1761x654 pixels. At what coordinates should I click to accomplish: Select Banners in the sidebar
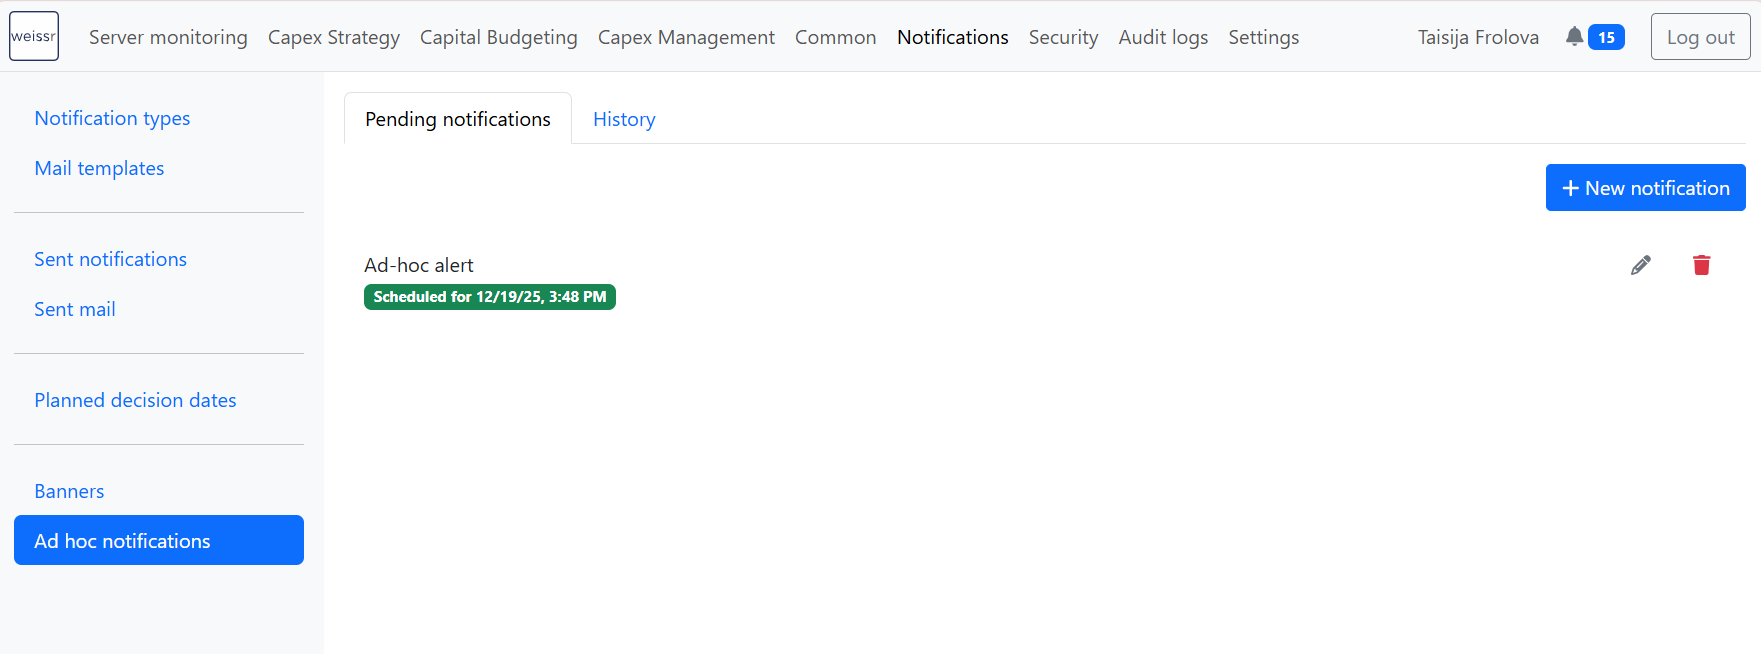(69, 491)
